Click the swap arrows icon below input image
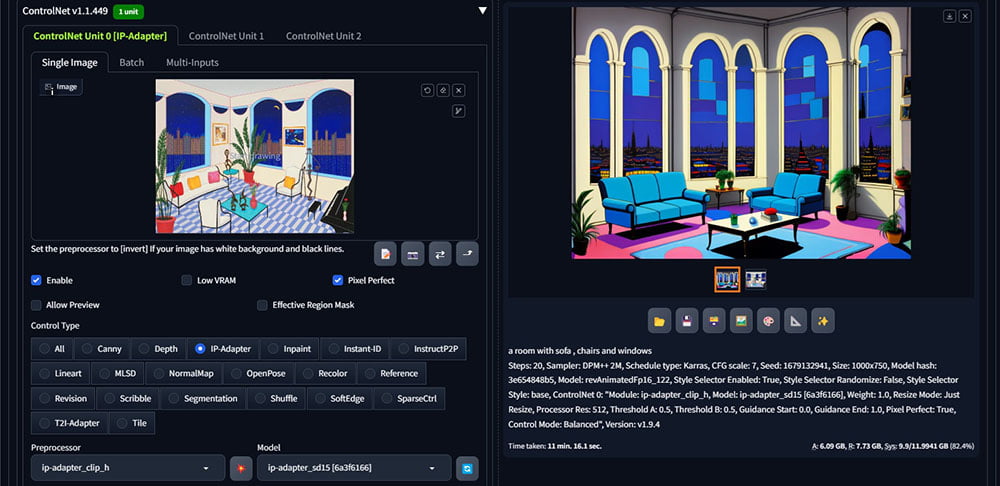The height and width of the screenshot is (486, 1000). coord(440,254)
